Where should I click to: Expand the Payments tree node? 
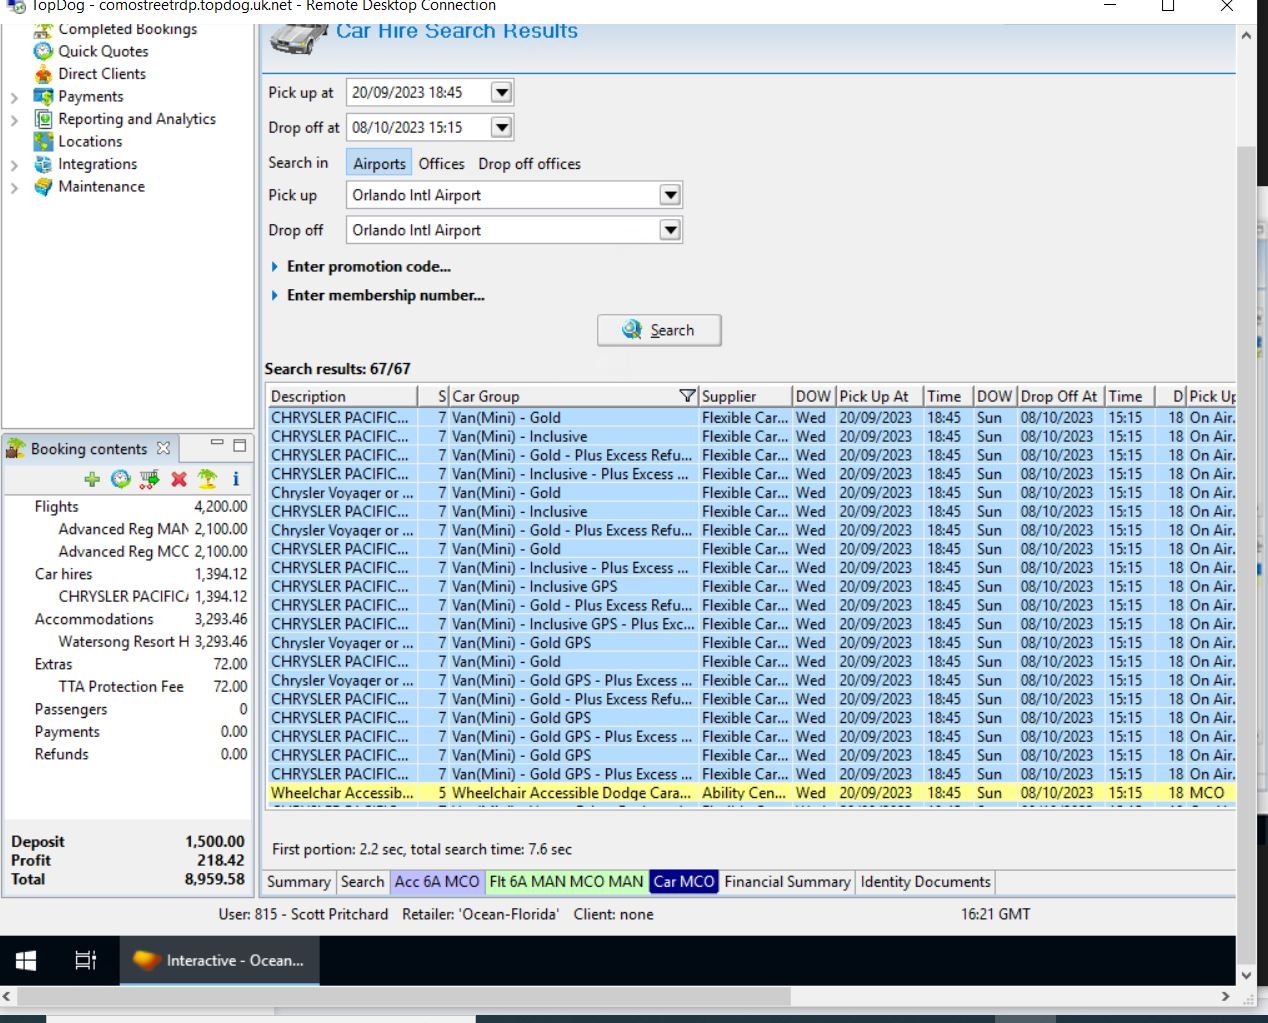pyautogui.click(x=14, y=98)
